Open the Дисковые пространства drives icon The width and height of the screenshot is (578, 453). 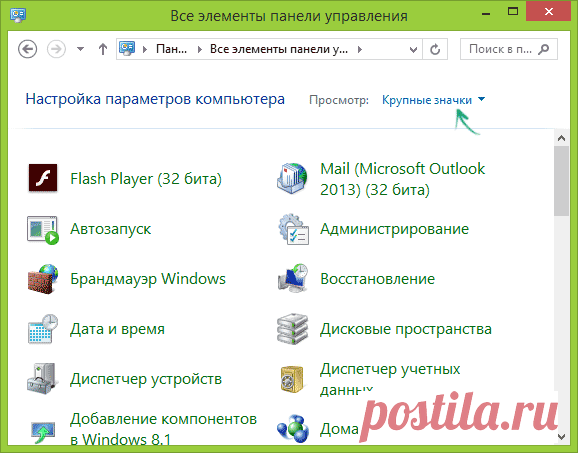click(292, 329)
